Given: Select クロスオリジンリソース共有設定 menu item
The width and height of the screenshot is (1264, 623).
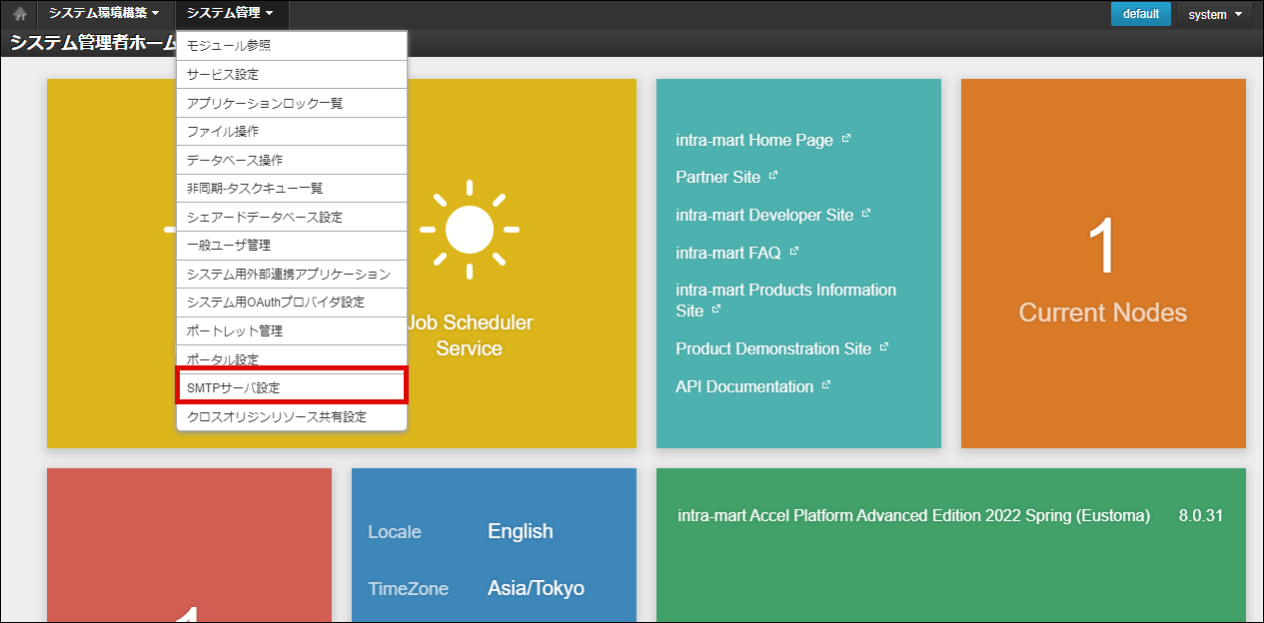Looking at the screenshot, I should click(x=292, y=416).
